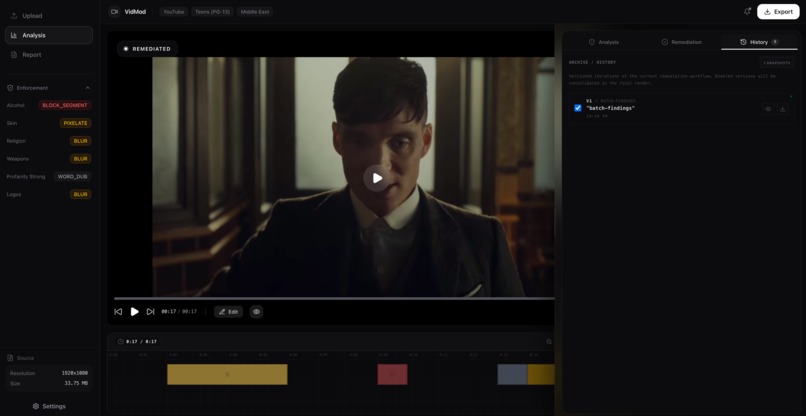Click the VidMod camera logo icon
This screenshot has height=416, width=806.
(x=114, y=12)
